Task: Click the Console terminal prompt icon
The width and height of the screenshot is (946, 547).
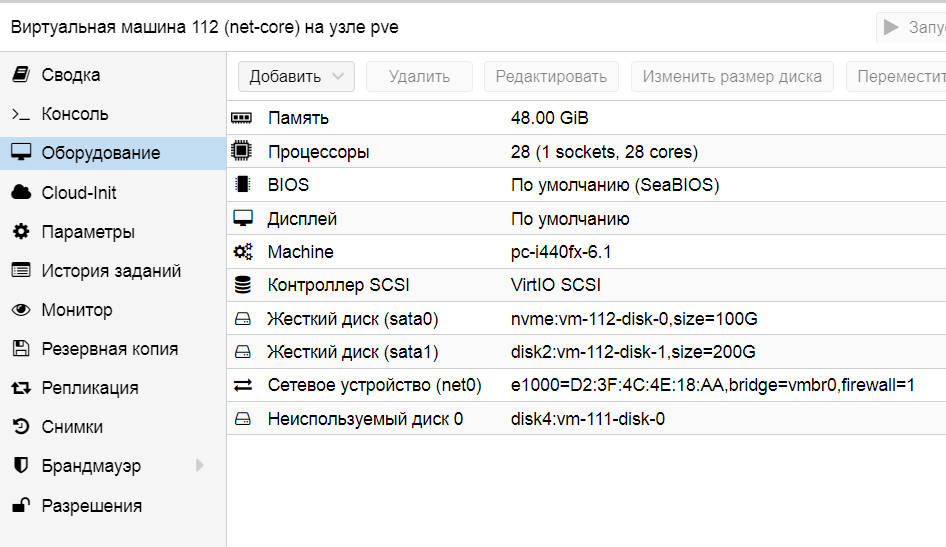Action: pyautogui.click(x=20, y=114)
